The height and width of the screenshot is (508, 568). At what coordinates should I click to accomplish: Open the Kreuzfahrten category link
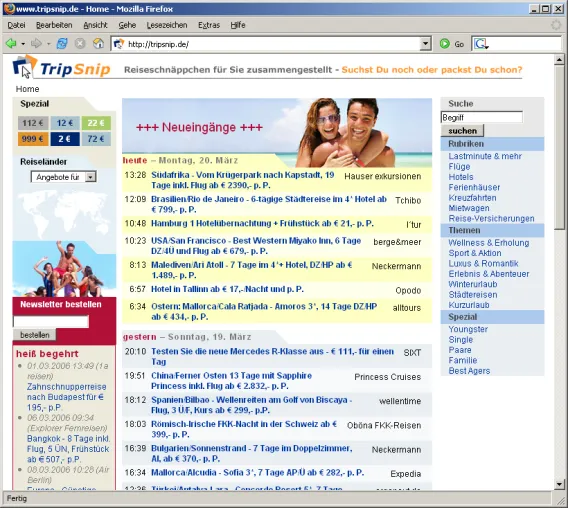pyautogui.click(x=472, y=198)
